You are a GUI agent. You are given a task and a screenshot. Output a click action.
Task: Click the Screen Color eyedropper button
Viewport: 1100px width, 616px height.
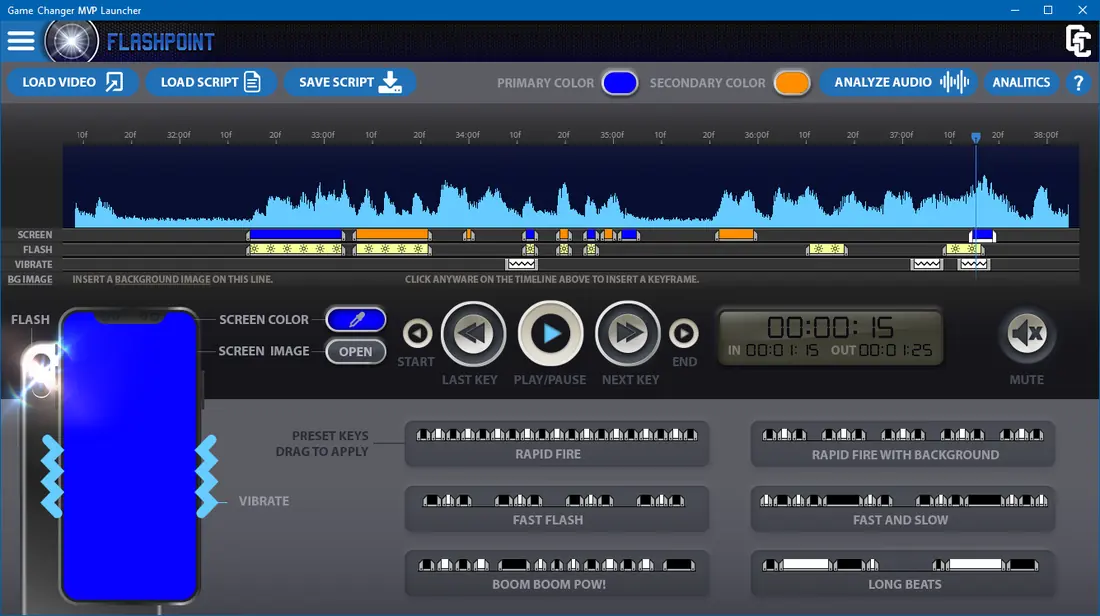356,320
